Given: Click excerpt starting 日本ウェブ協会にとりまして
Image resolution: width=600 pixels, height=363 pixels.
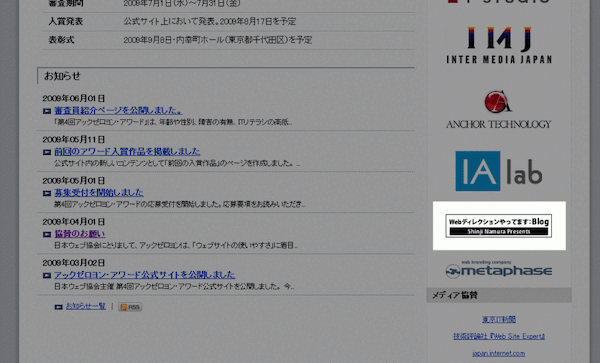Looking at the screenshot, I should point(176,245).
